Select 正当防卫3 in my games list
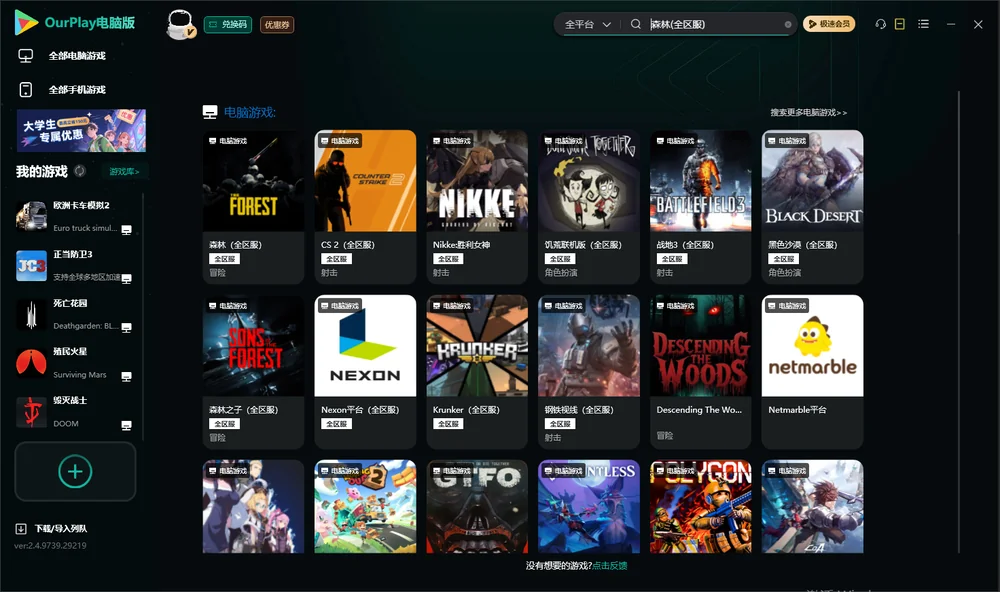This screenshot has height=592, width=1000. tap(73, 265)
